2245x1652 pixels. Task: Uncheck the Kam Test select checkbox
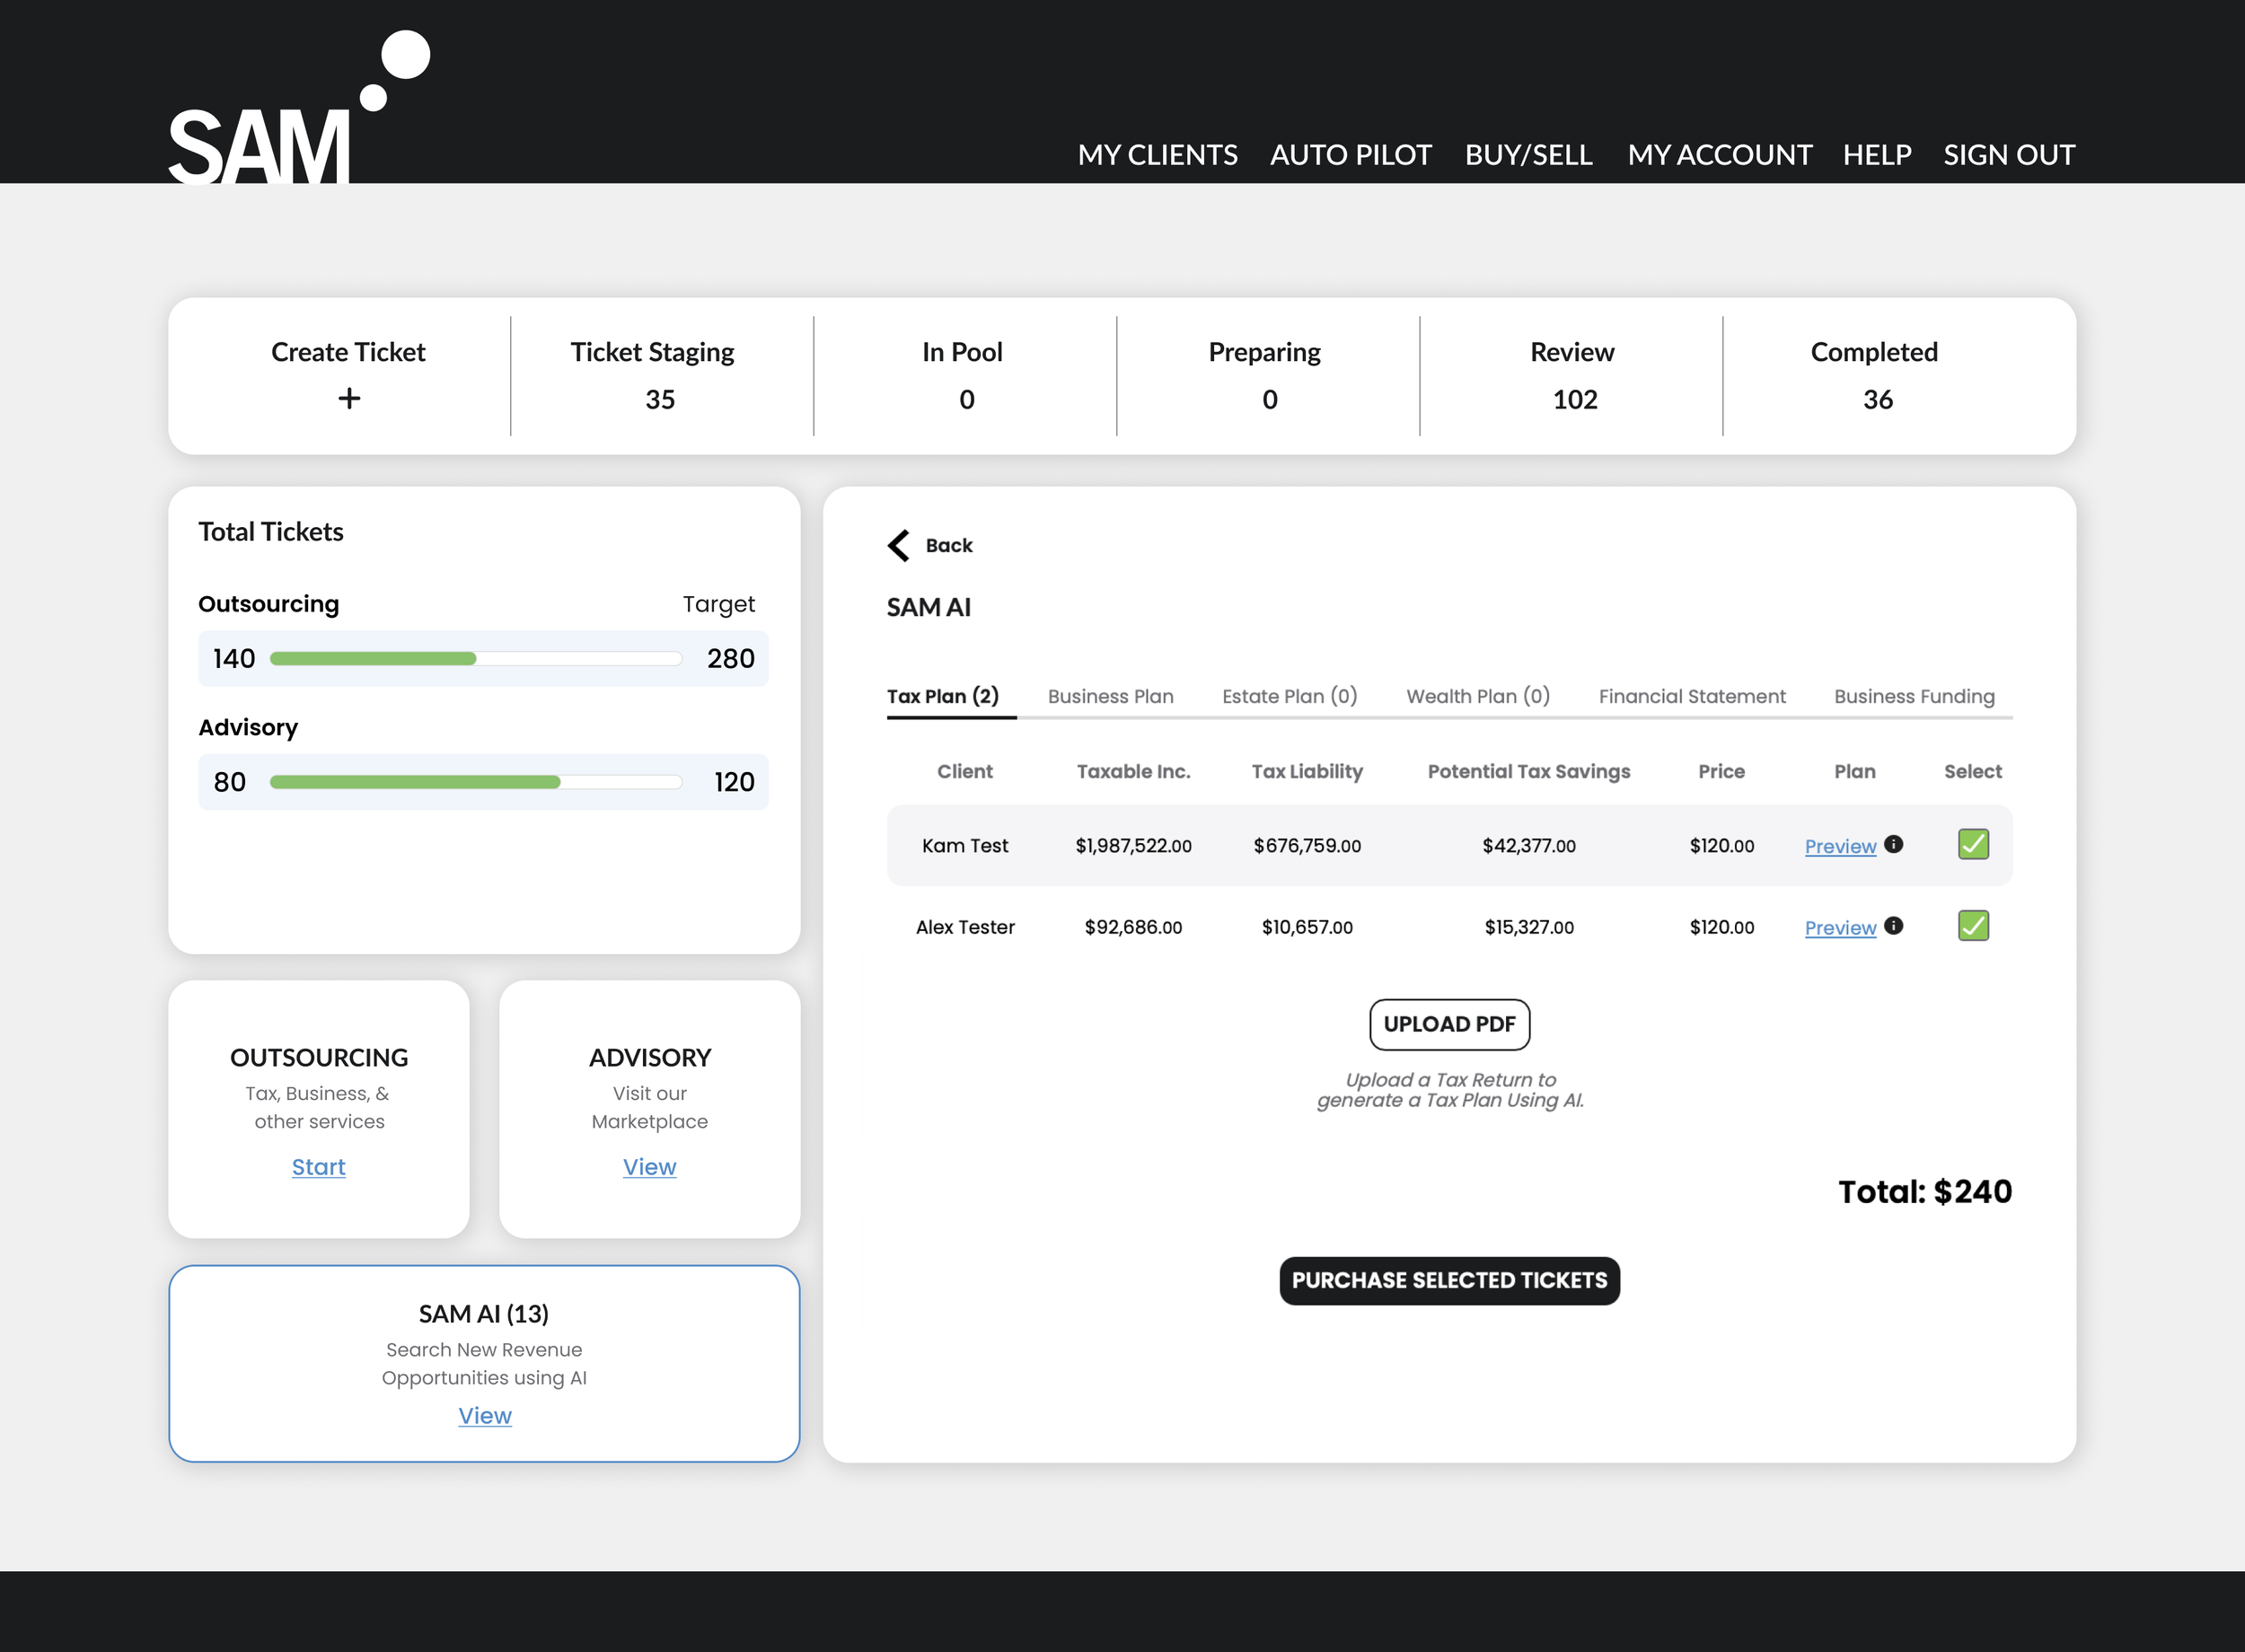tap(1972, 844)
